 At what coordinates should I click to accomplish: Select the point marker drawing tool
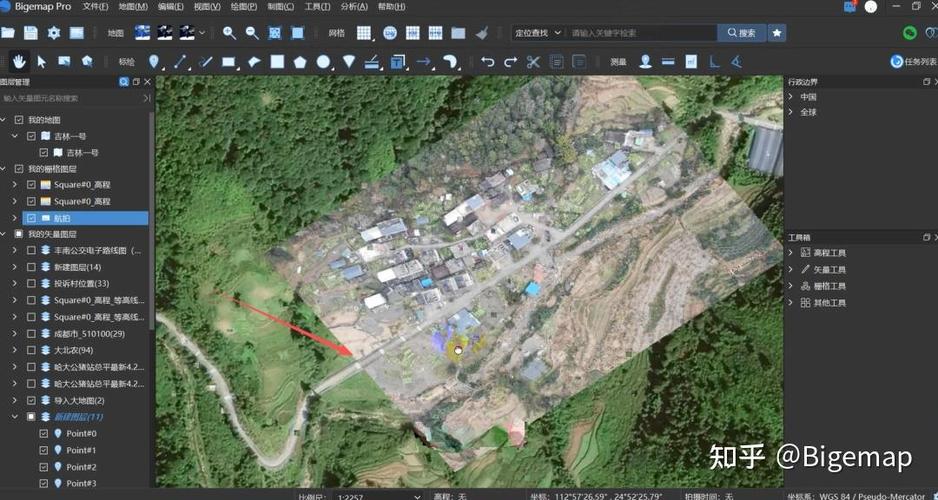coord(154,62)
